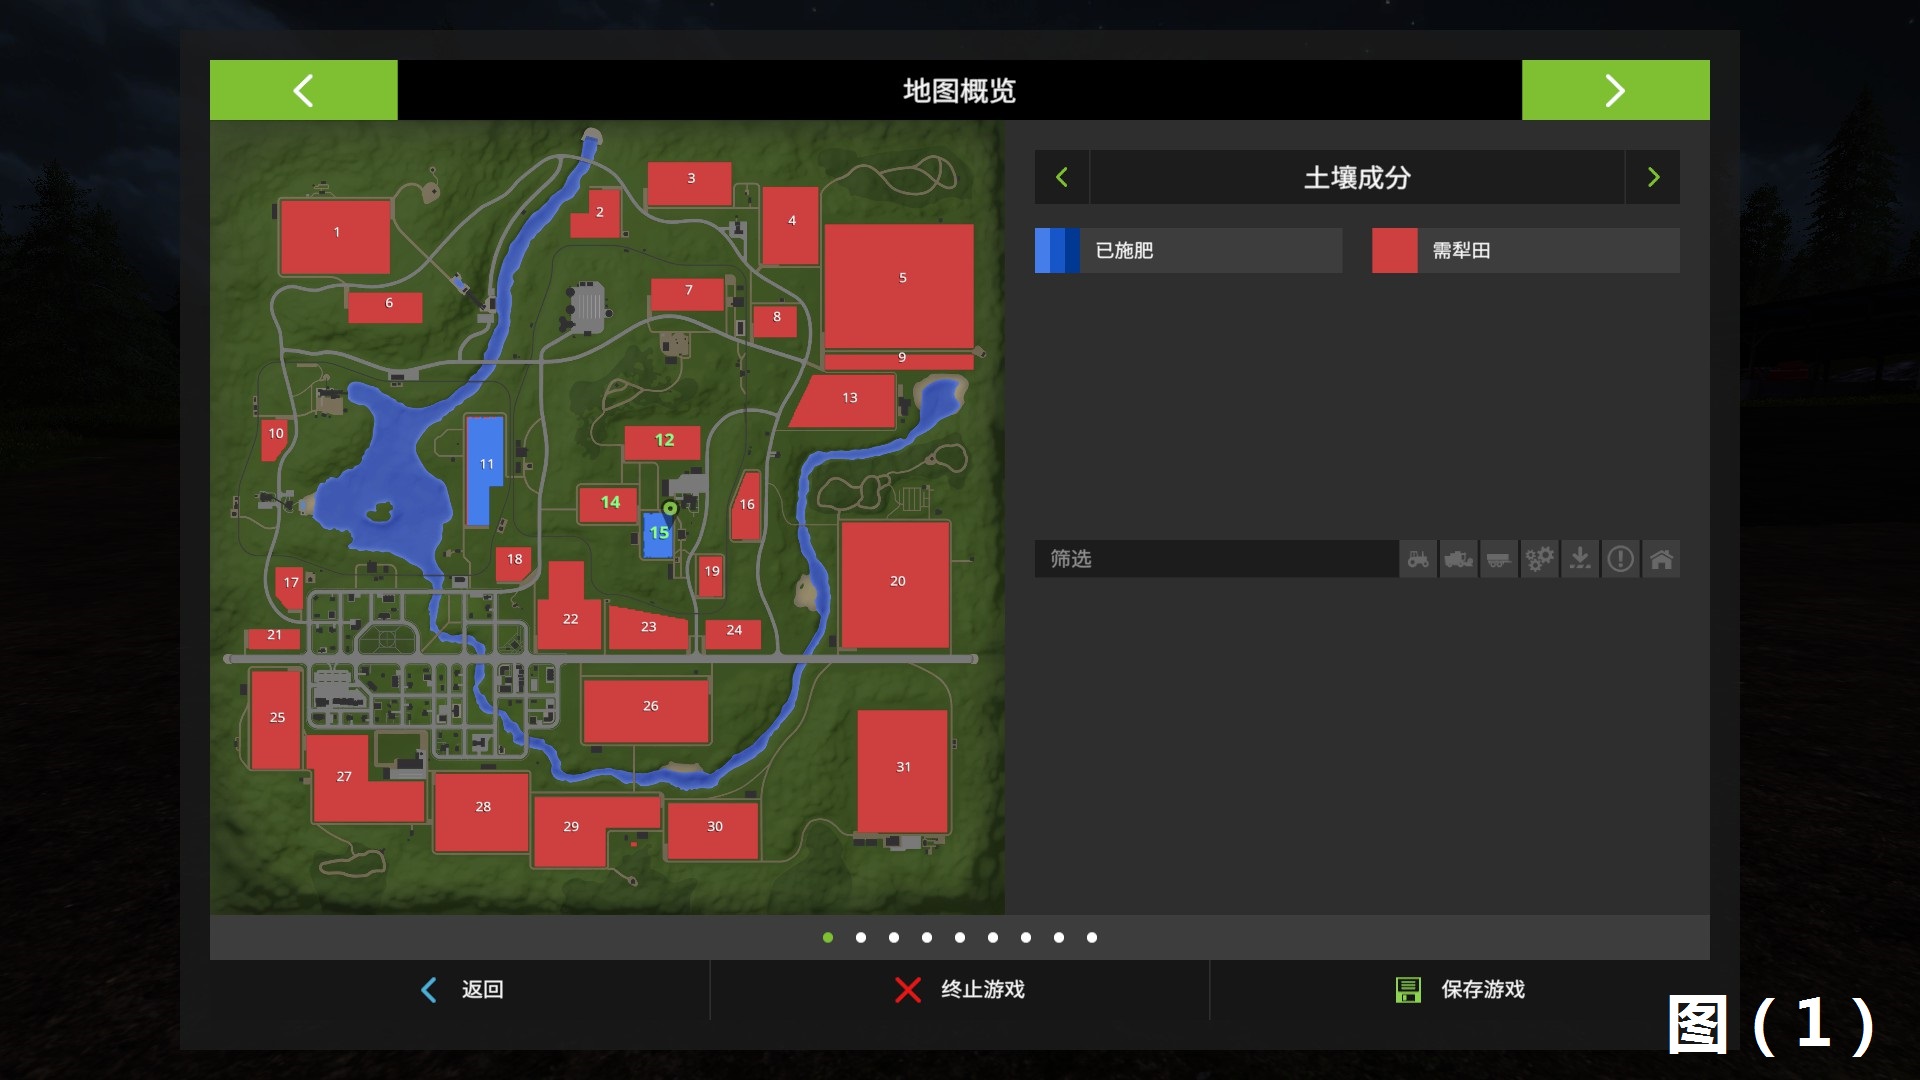The height and width of the screenshot is (1080, 1920).
Task: Click the blue 已施肥 color swatch
Action: 1057,250
